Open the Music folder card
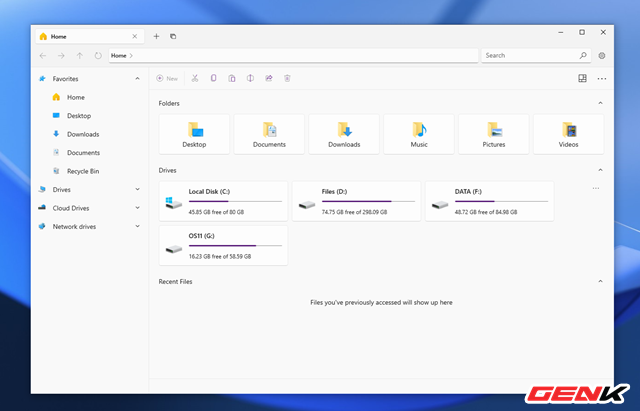The width and height of the screenshot is (640, 411). coord(419,134)
